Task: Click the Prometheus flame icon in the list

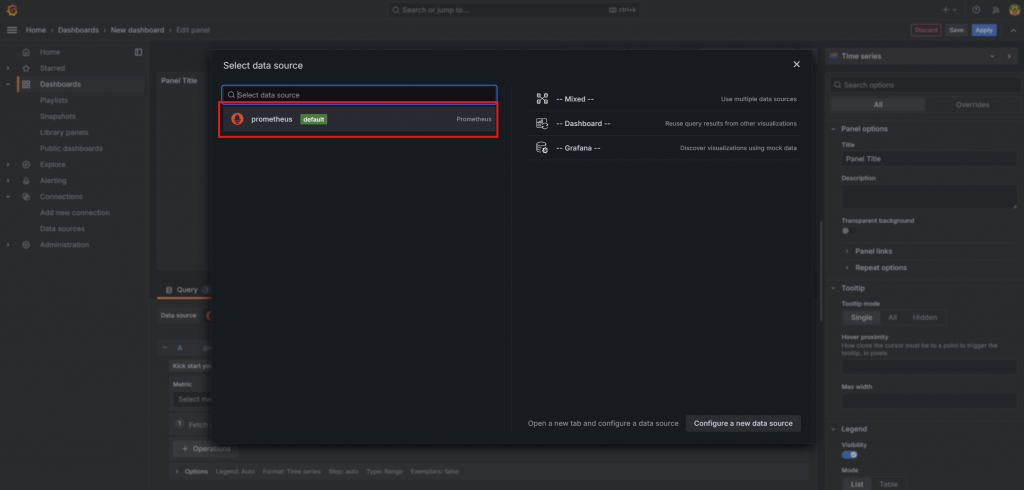Action: click(237, 119)
